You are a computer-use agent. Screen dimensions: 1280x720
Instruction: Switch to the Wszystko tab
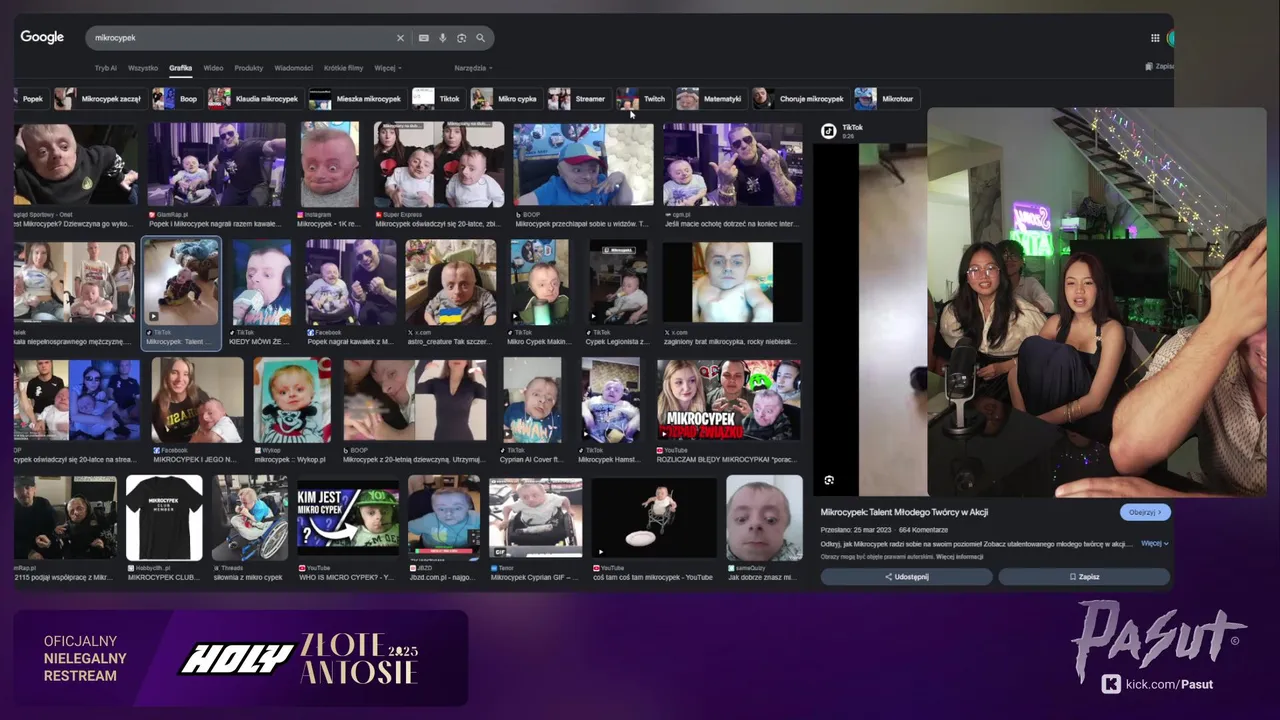(x=143, y=68)
